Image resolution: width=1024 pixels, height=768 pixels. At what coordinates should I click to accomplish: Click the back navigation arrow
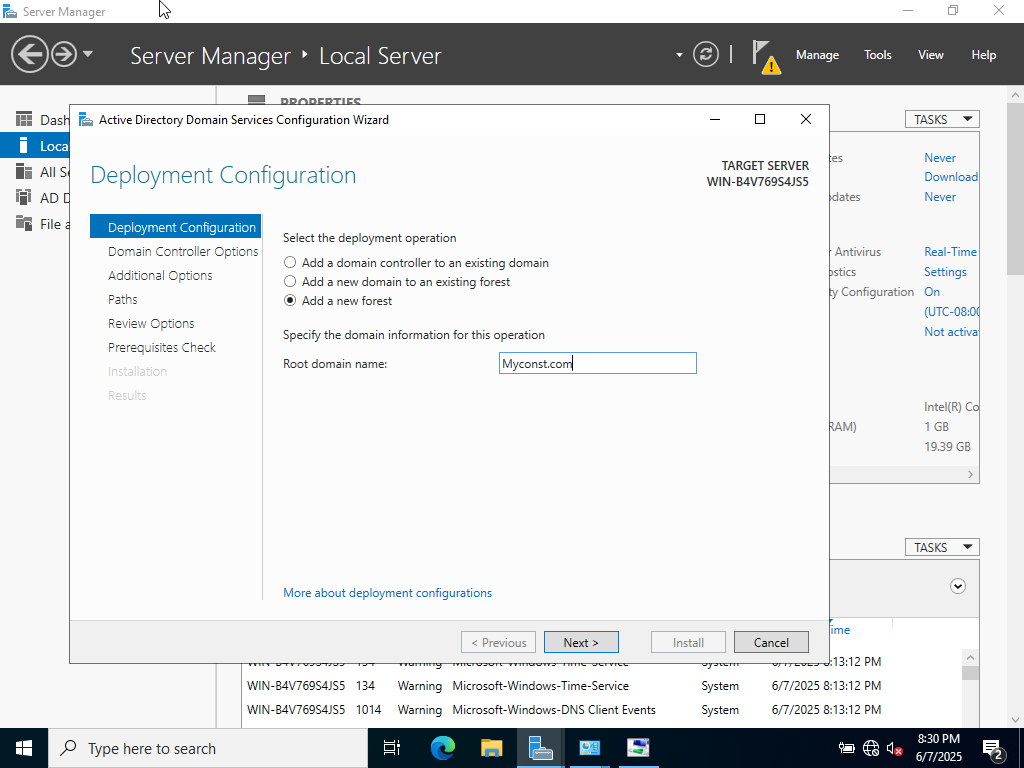30,53
